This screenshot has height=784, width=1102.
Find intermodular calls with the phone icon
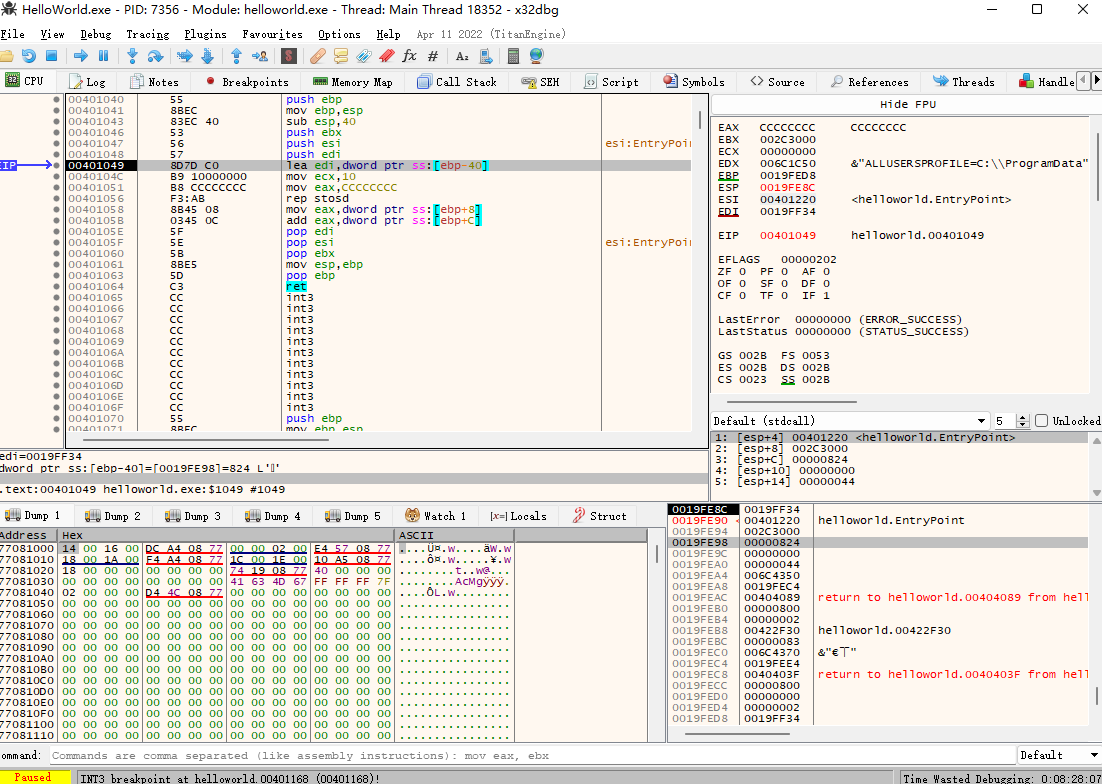click(485, 56)
